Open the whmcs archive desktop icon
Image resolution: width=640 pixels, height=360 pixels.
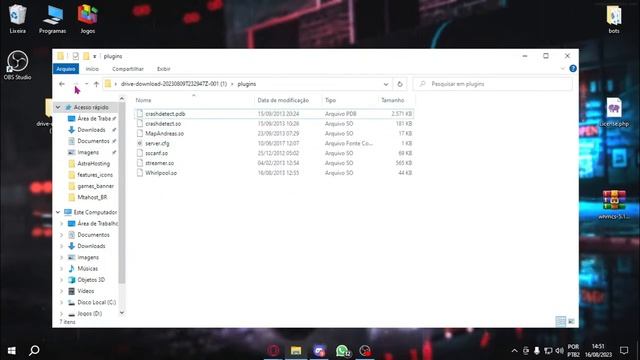click(x=613, y=204)
